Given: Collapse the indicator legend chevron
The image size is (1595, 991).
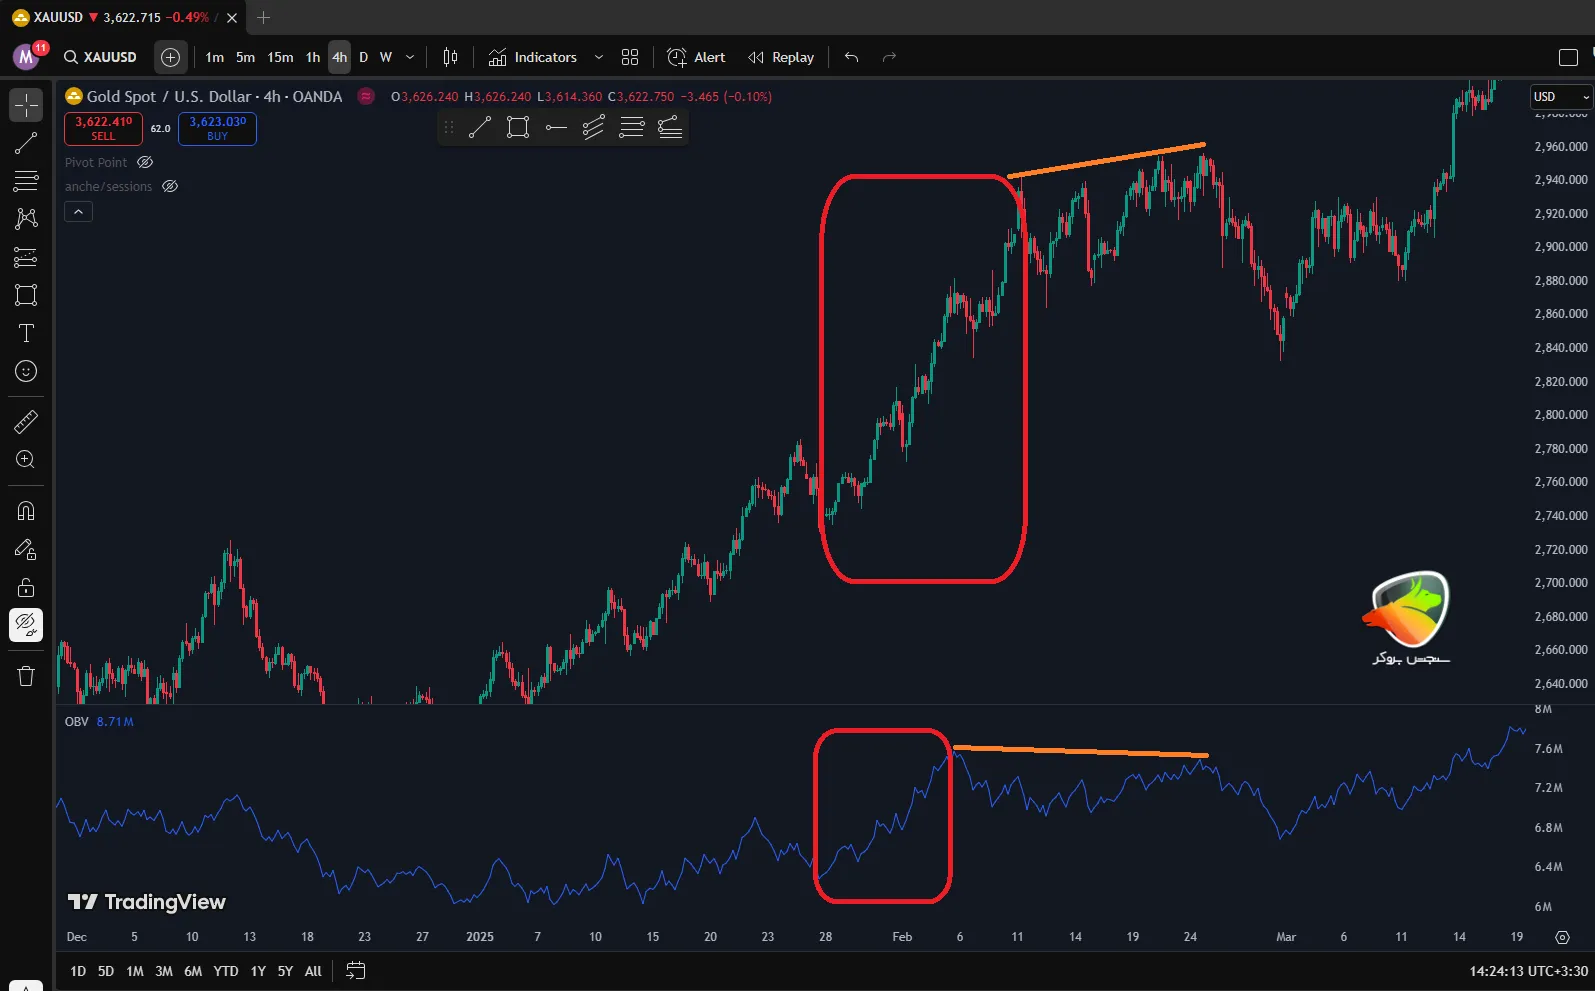Looking at the screenshot, I should 78,211.
